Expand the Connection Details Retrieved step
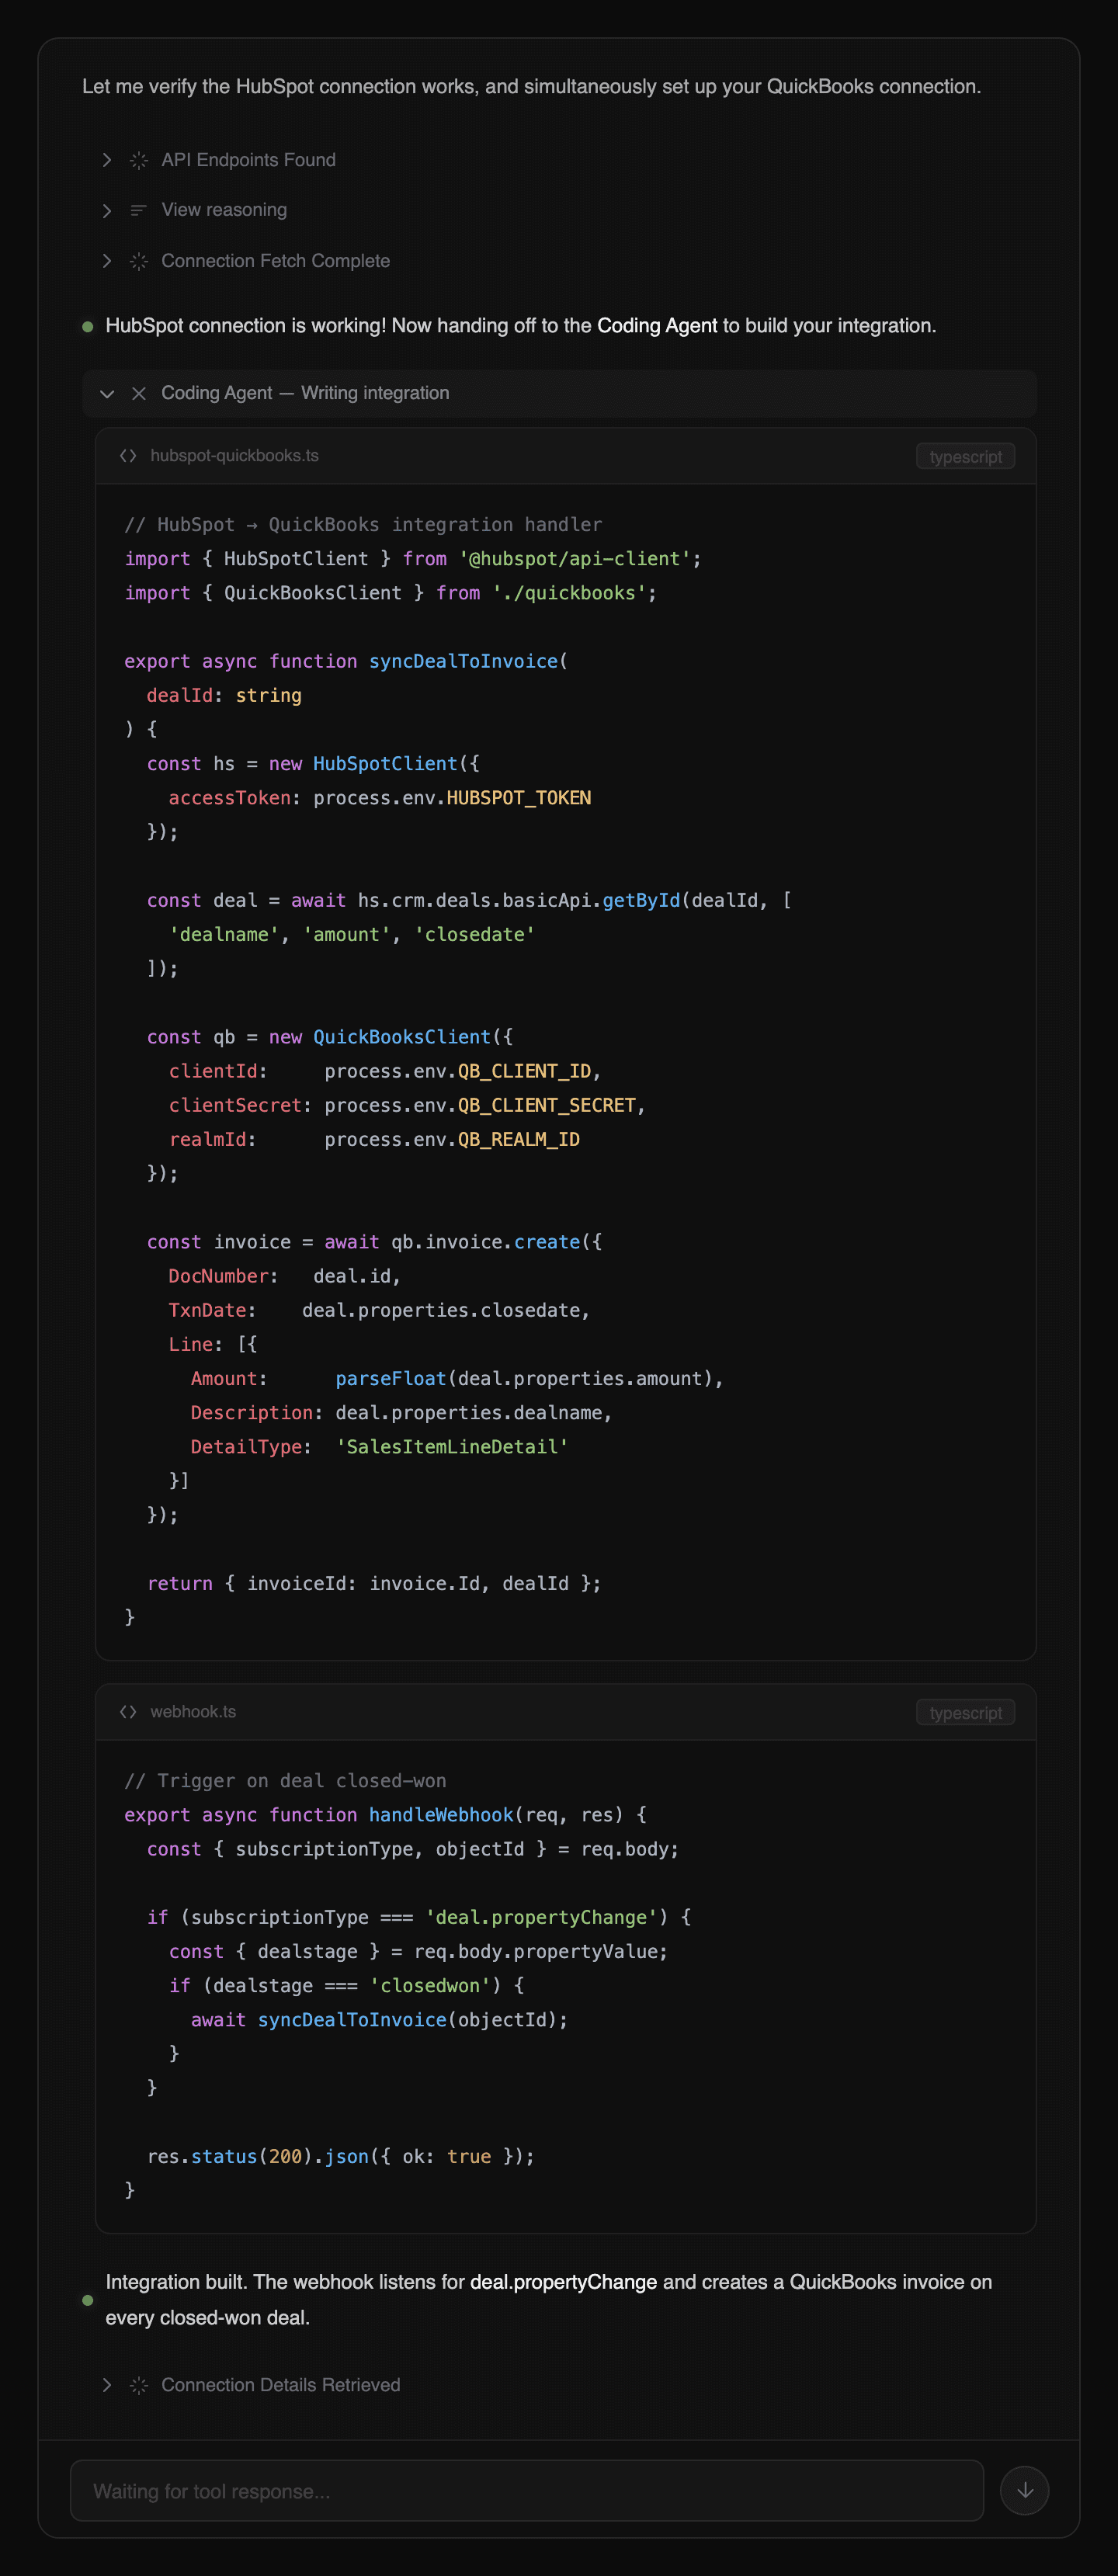 [x=107, y=2385]
